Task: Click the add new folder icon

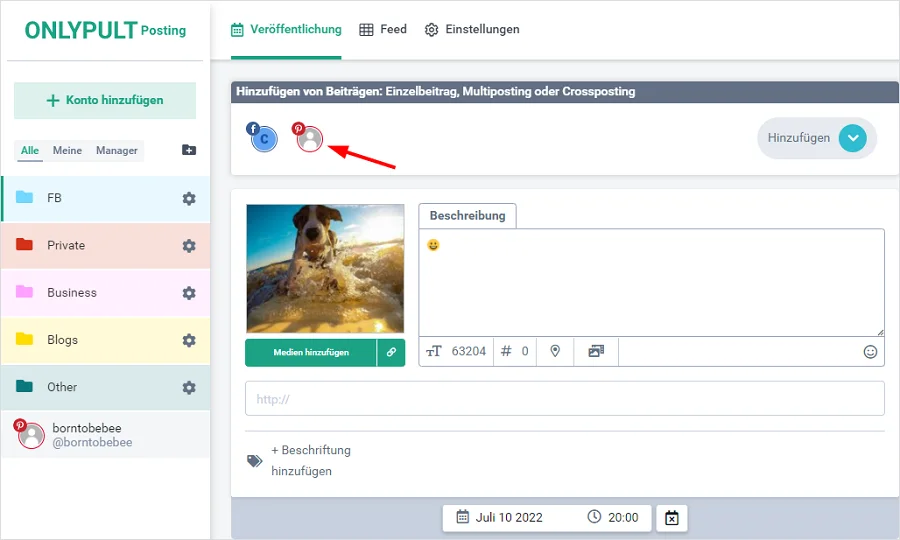Action: click(189, 150)
